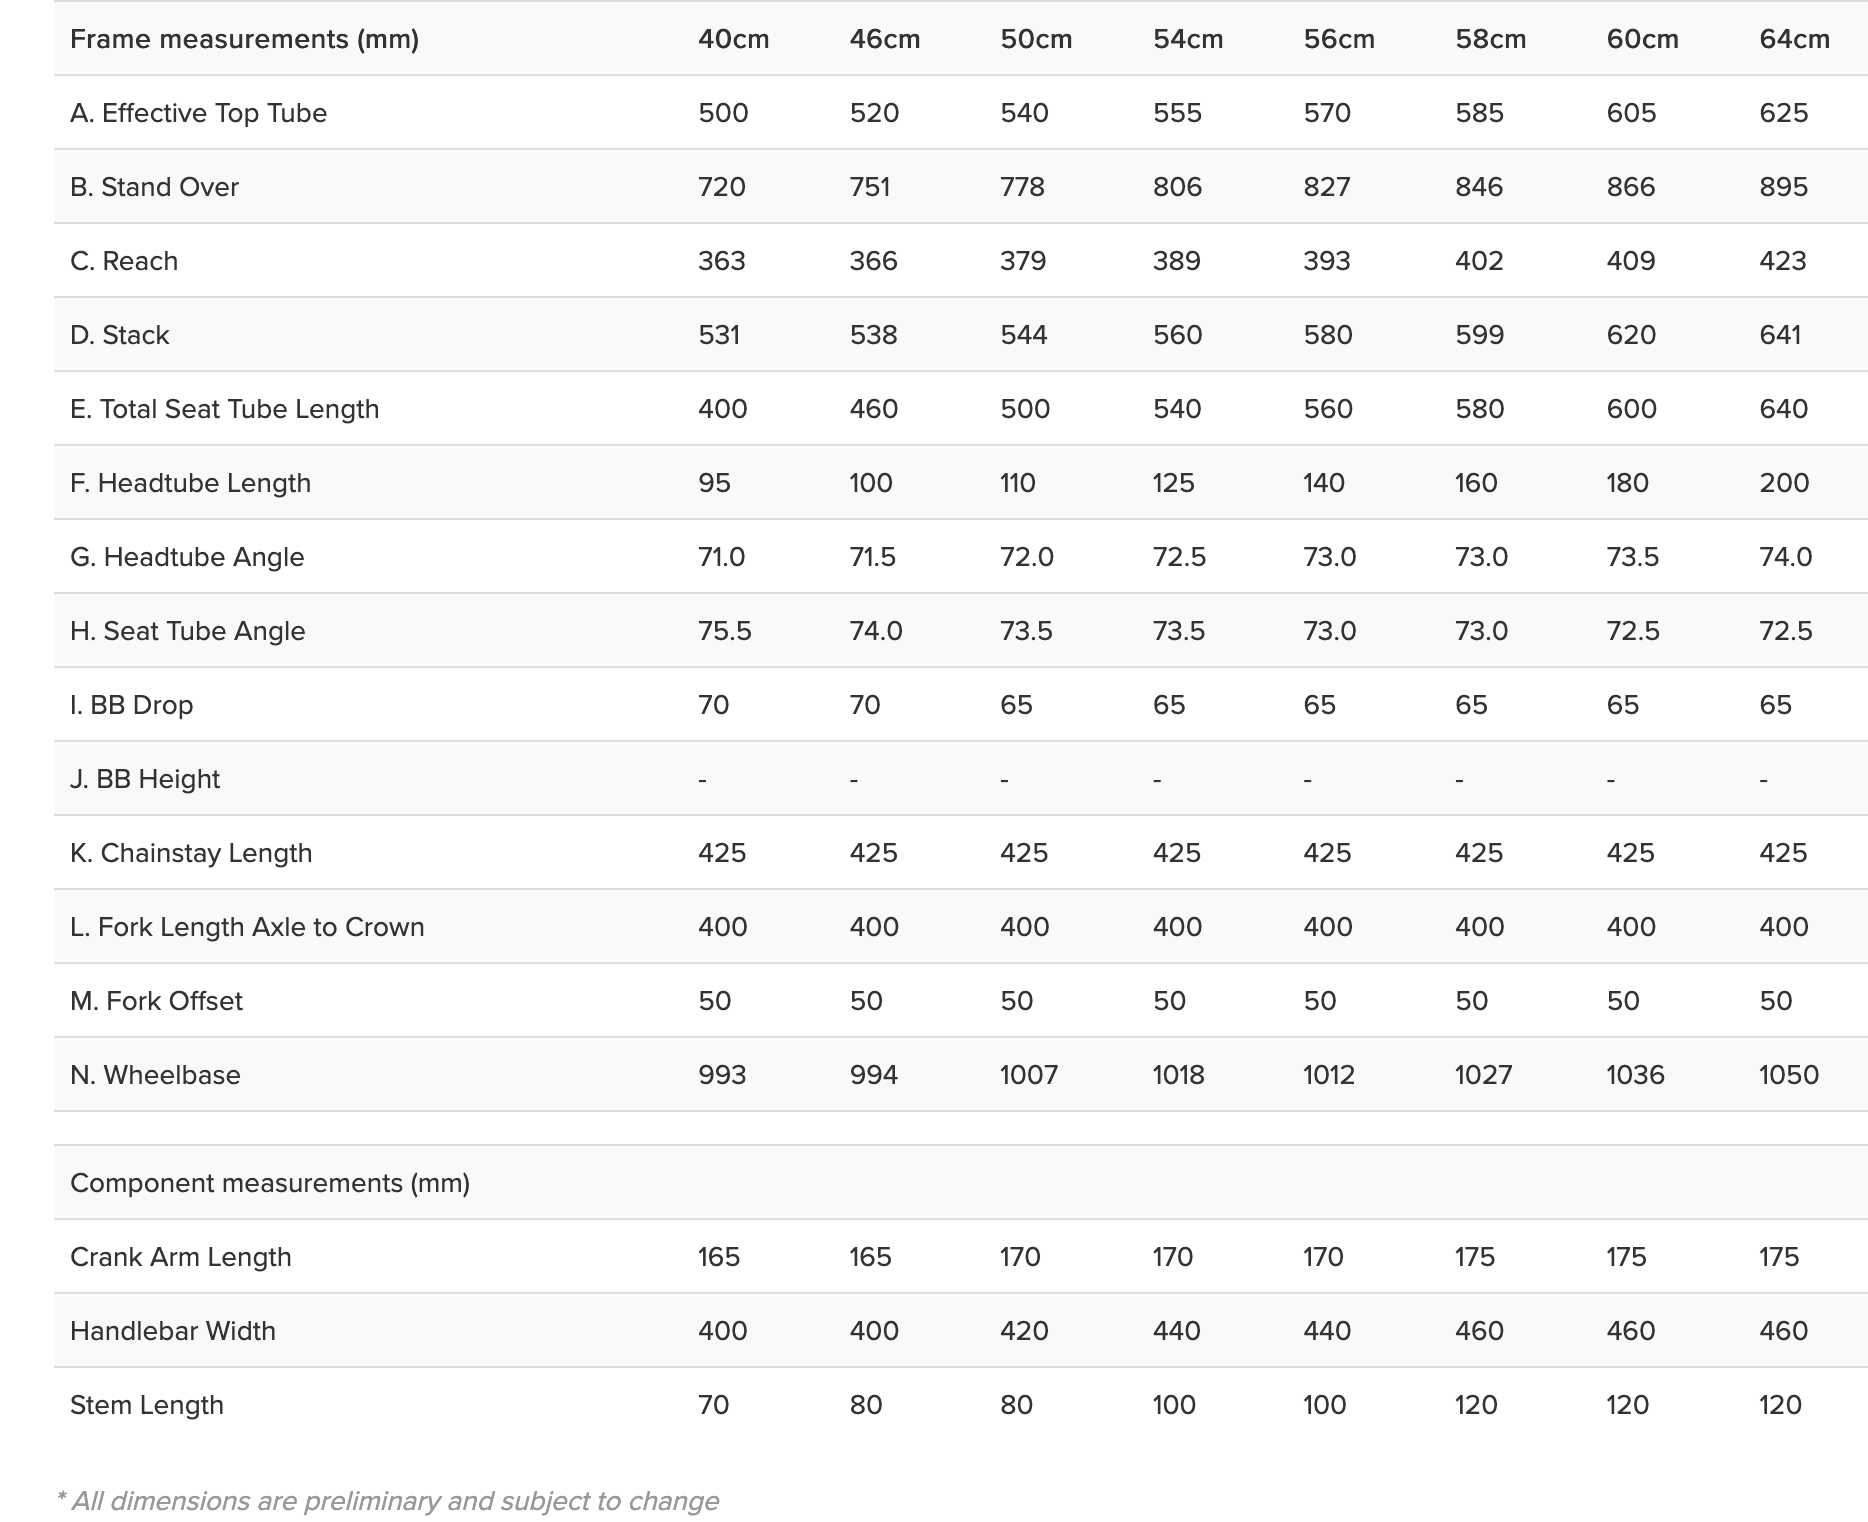Click the 64cm column header

point(1794,39)
